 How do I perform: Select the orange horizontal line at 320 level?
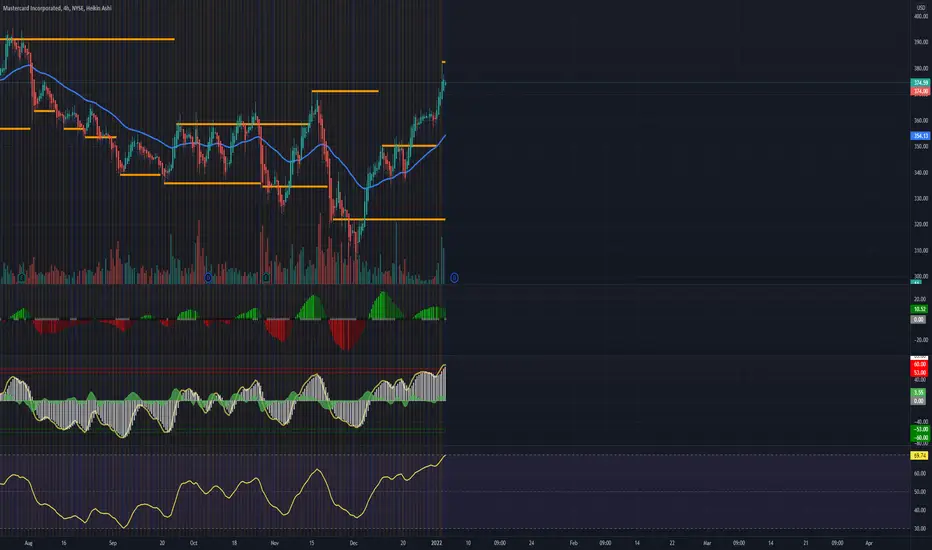[x=389, y=219]
